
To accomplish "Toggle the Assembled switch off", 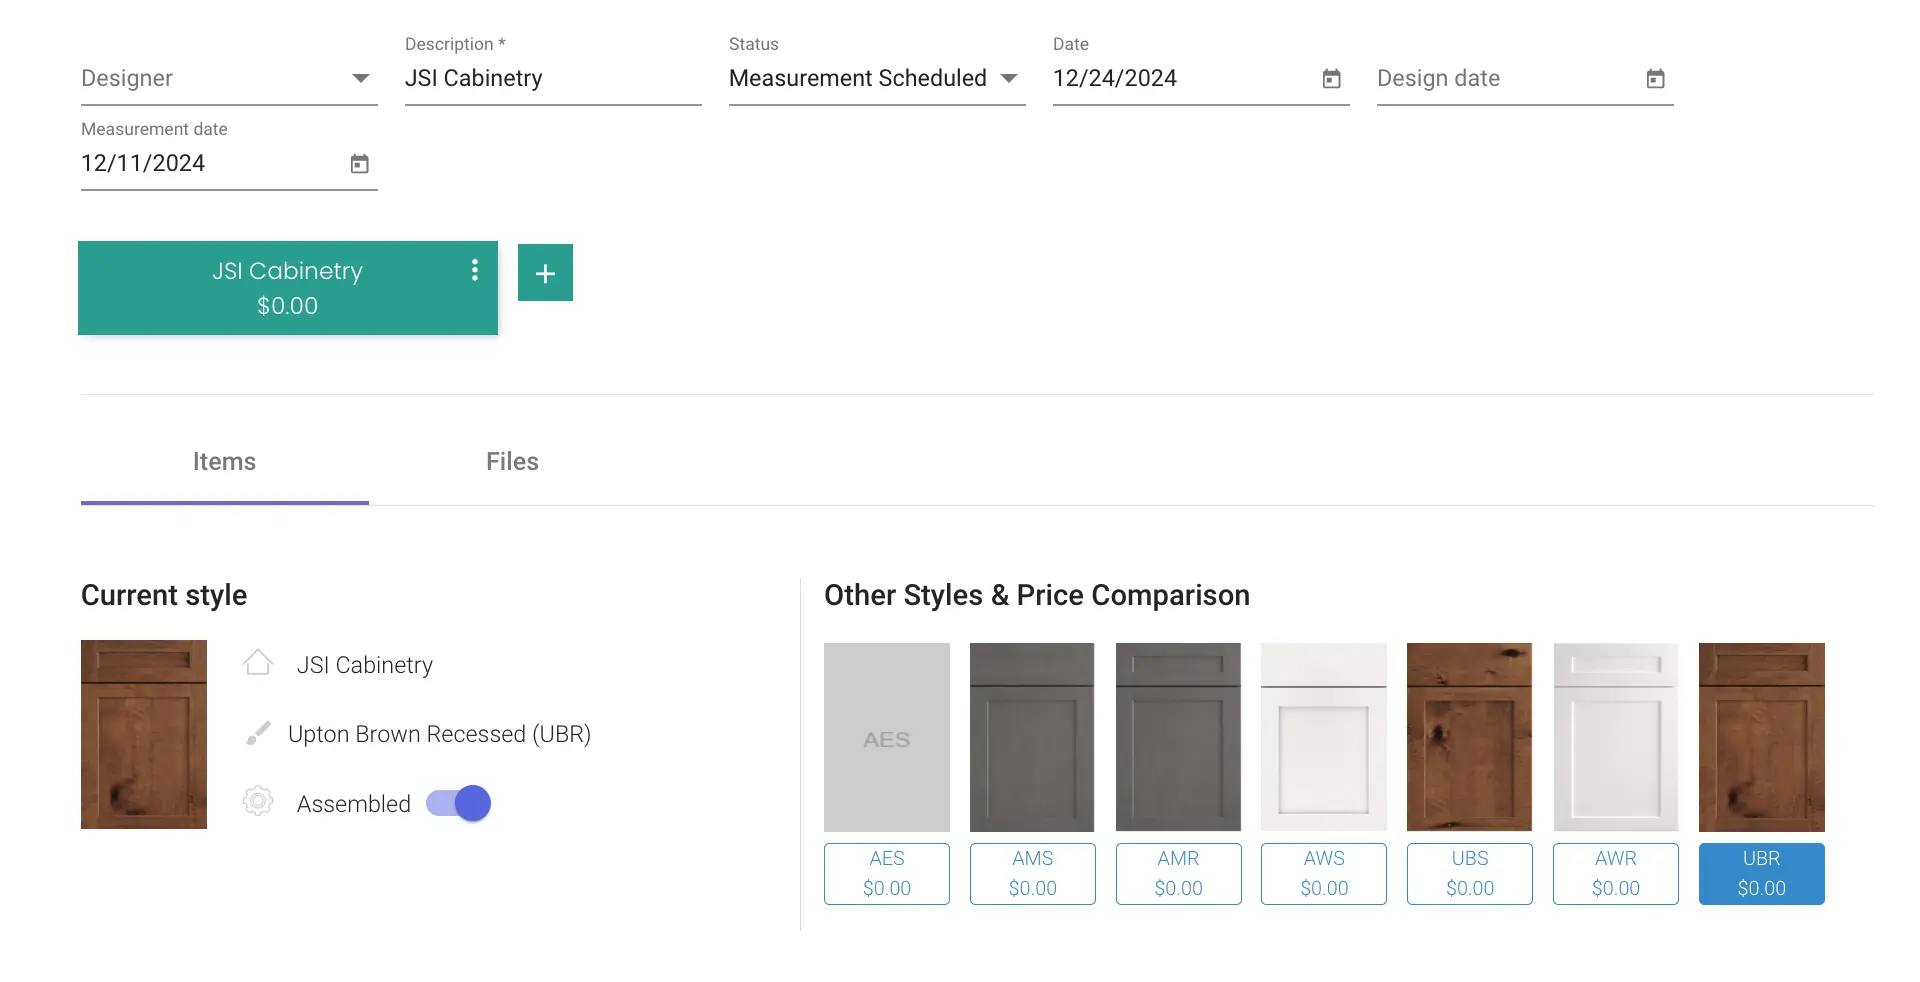I will coord(459,803).
